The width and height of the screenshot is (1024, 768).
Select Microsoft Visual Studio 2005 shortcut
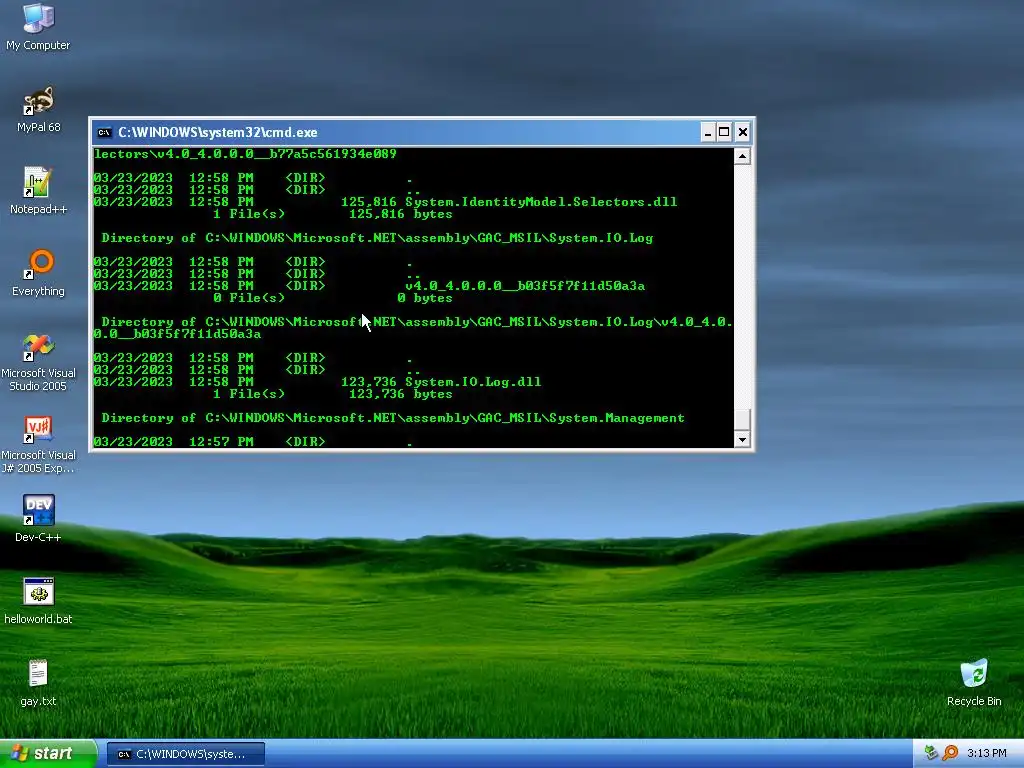(x=38, y=361)
